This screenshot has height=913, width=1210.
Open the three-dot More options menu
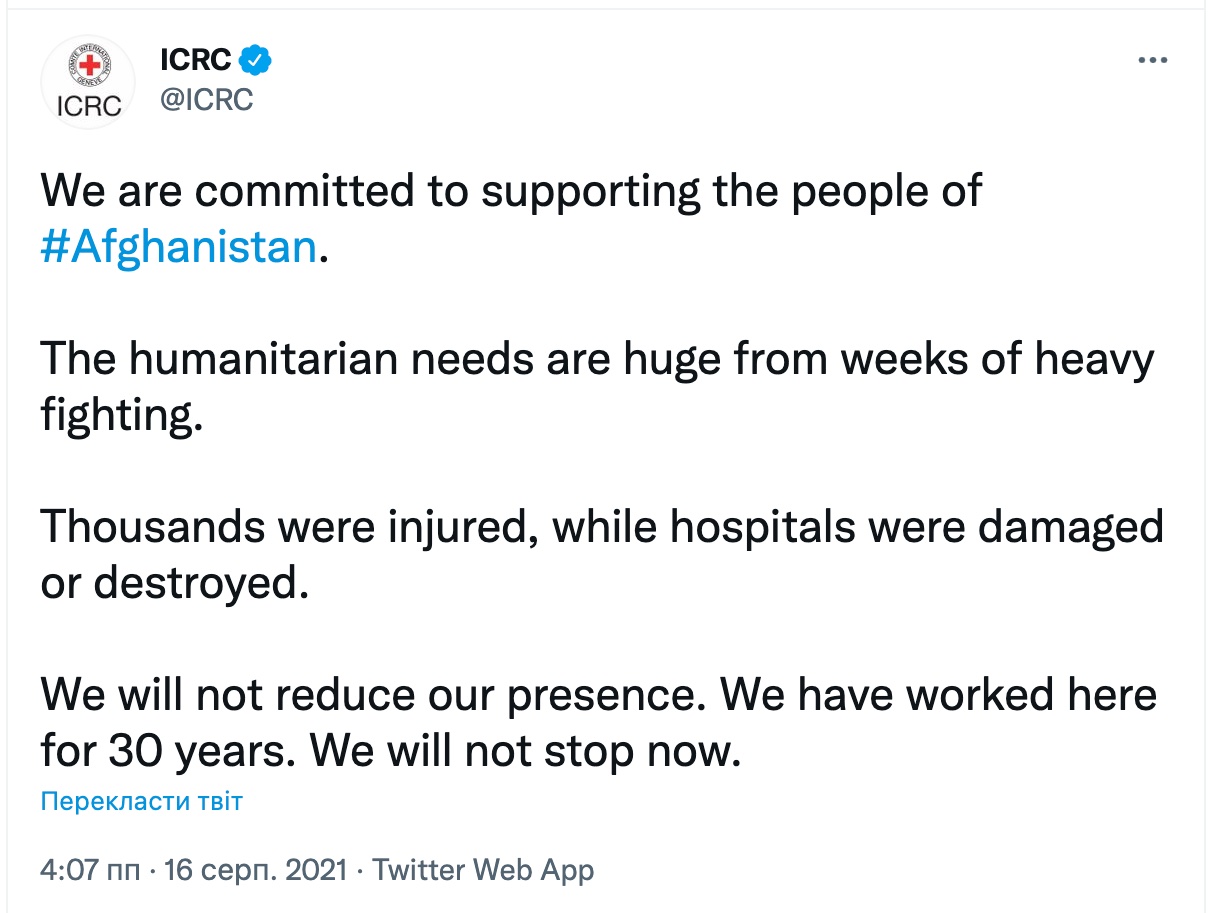[x=1153, y=61]
